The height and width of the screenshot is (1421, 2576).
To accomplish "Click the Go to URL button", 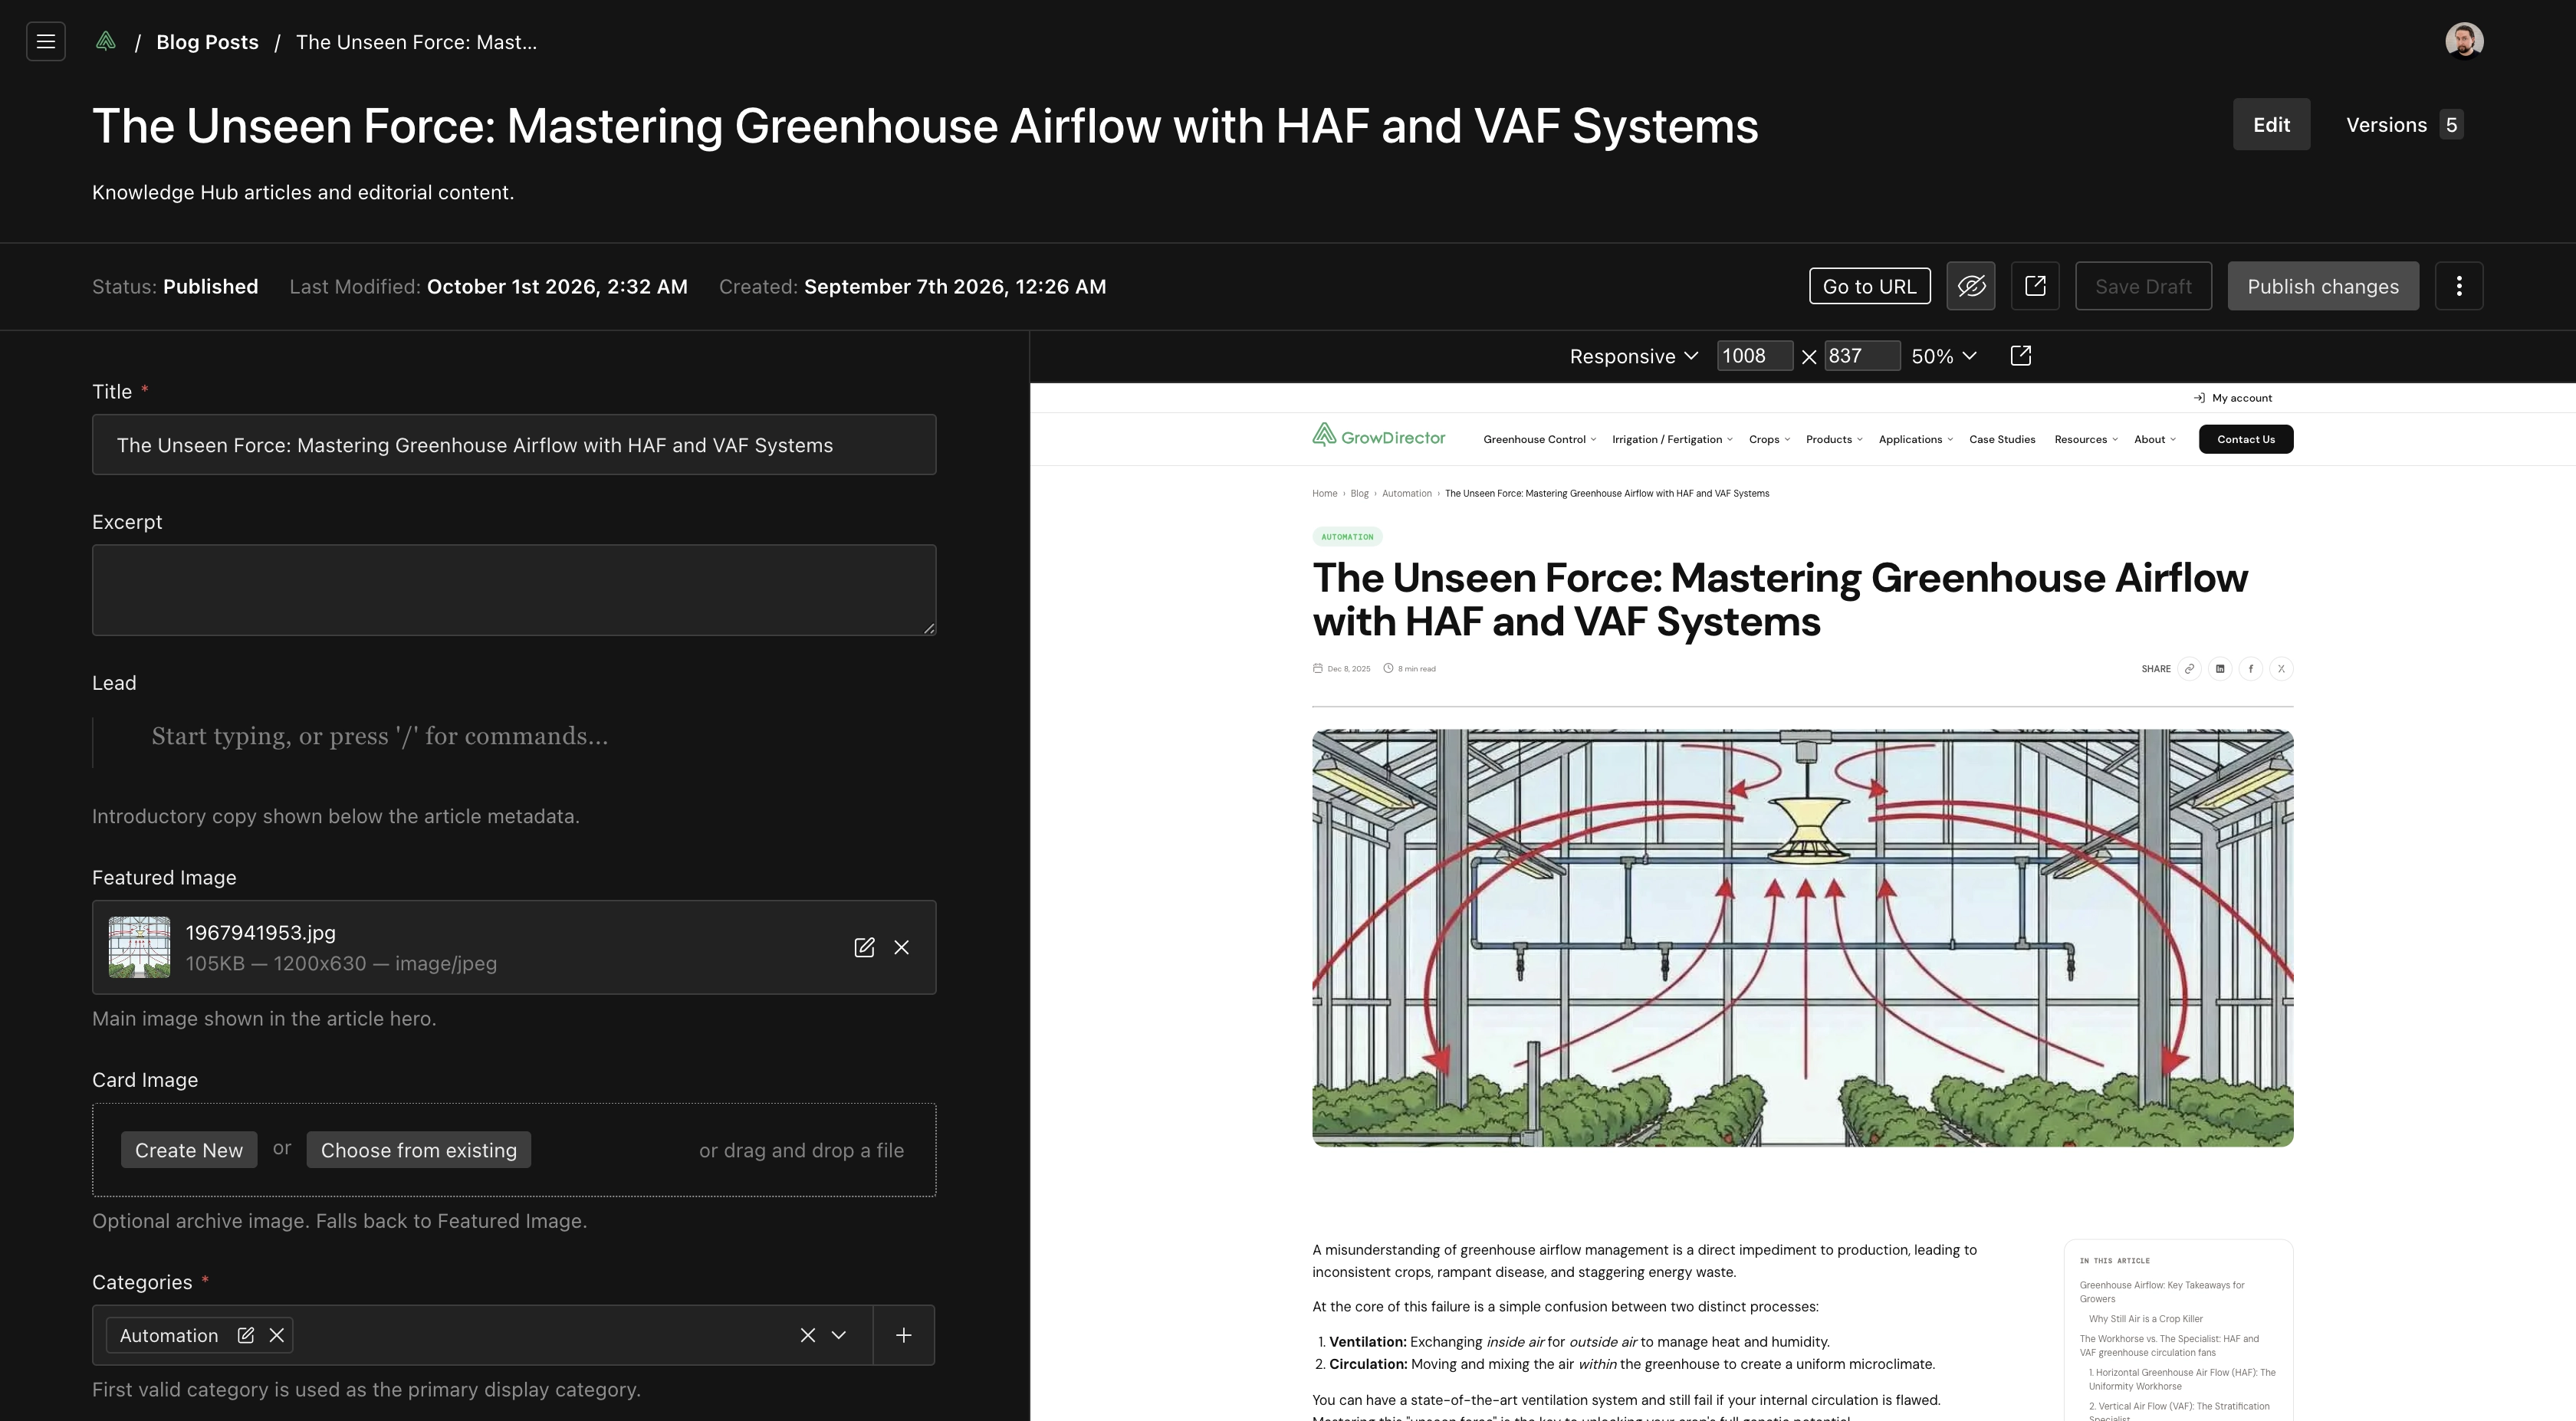I will click(x=1869, y=286).
